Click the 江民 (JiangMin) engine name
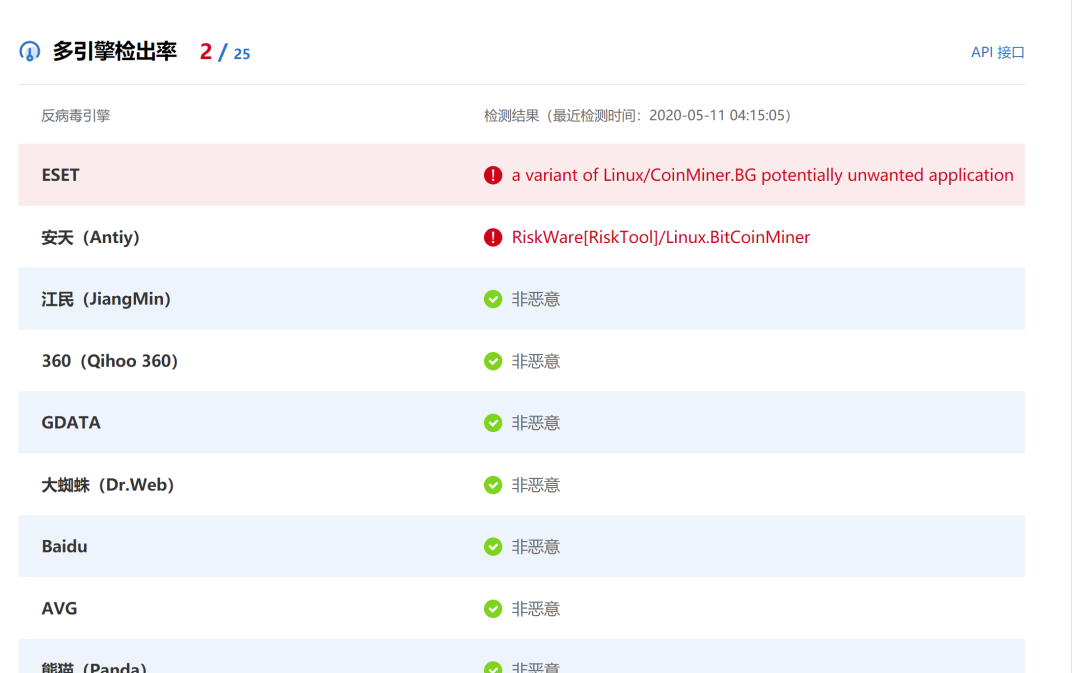 [x=106, y=299]
